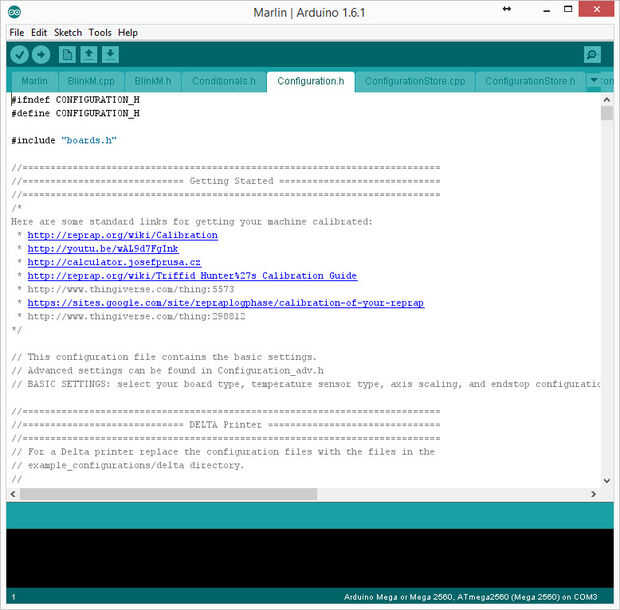Screen dimensions: 620x610
Task: Click the 'BASIC SETTINGS: select your board type' comment
Action: coord(305,384)
